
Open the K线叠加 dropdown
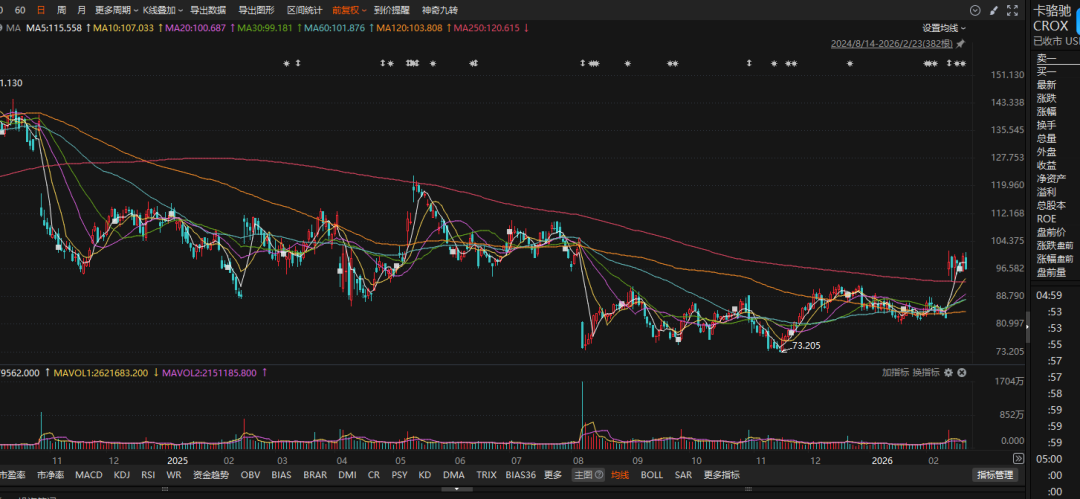pos(162,10)
